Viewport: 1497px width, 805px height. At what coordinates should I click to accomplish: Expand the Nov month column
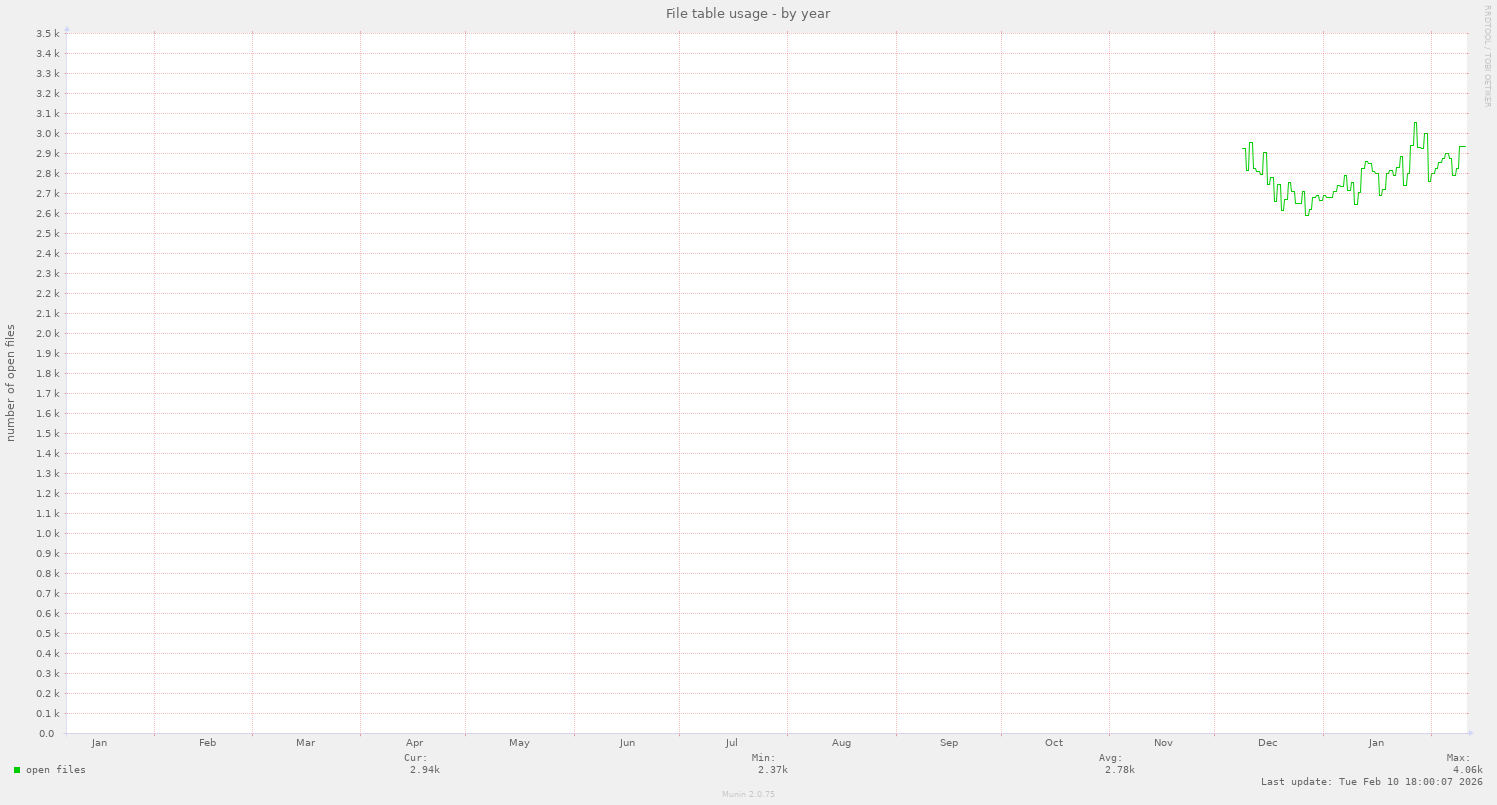click(x=1163, y=742)
